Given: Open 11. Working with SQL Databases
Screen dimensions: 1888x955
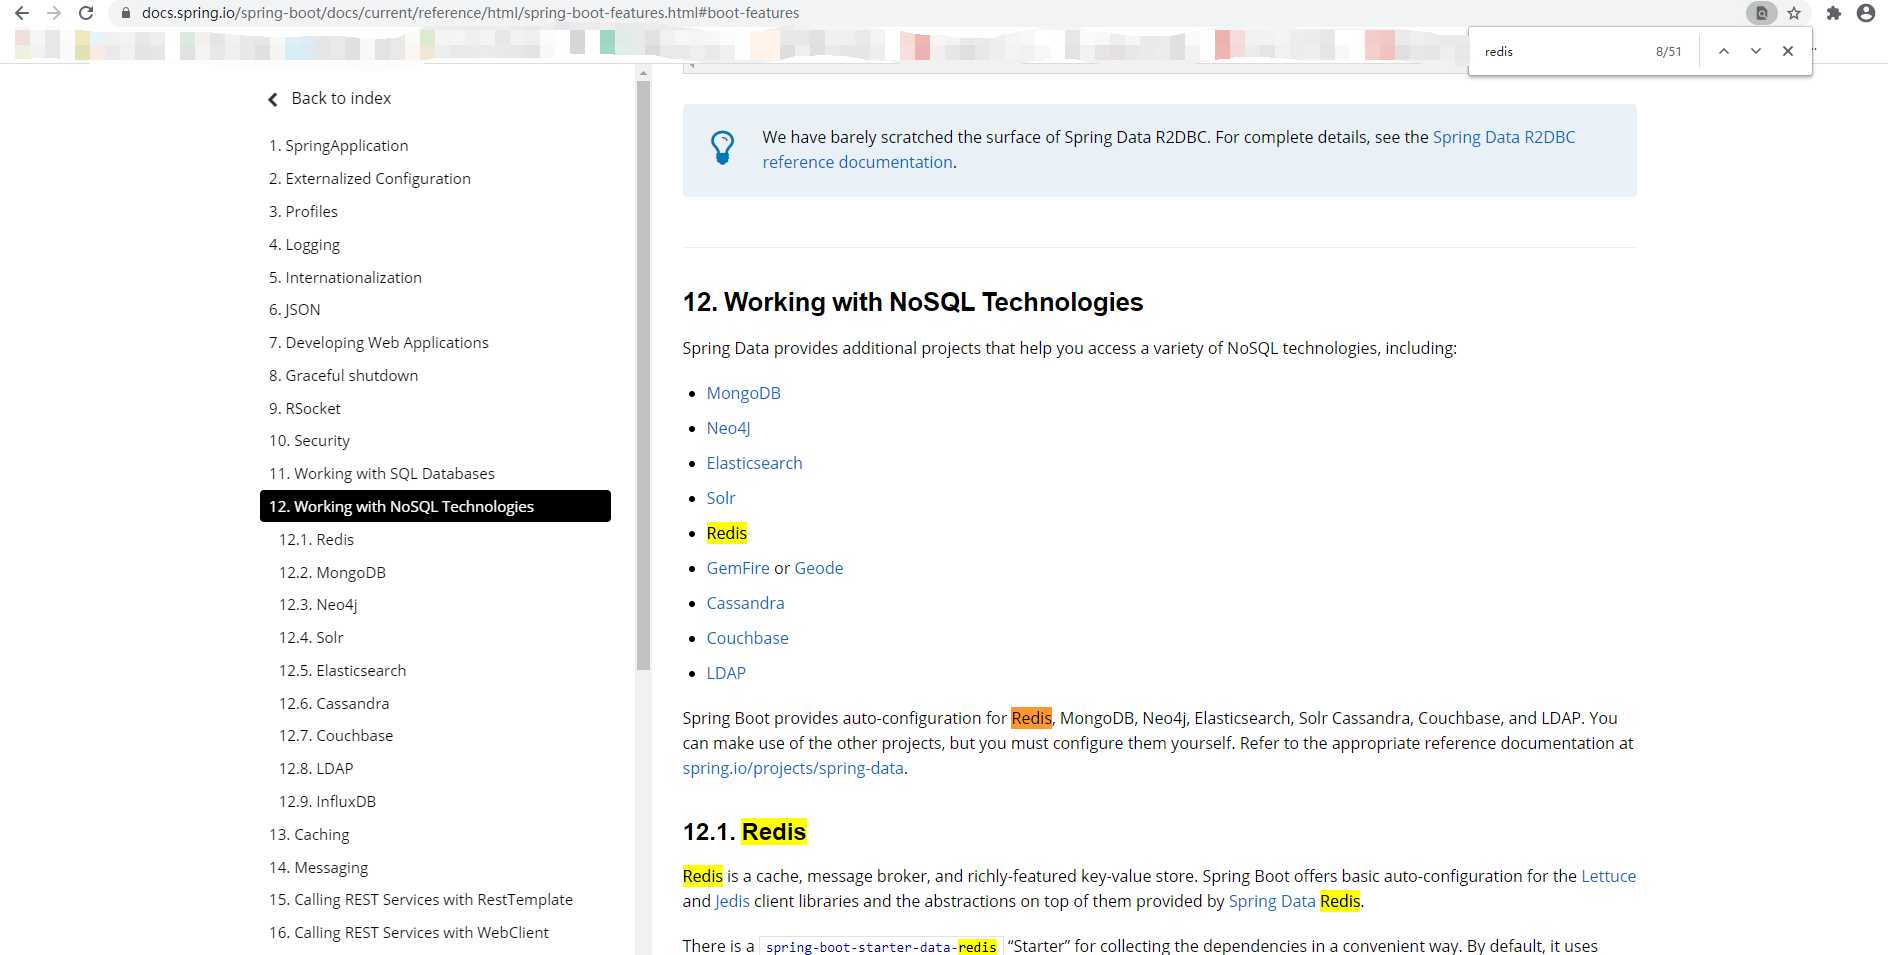Looking at the screenshot, I should point(381,474).
